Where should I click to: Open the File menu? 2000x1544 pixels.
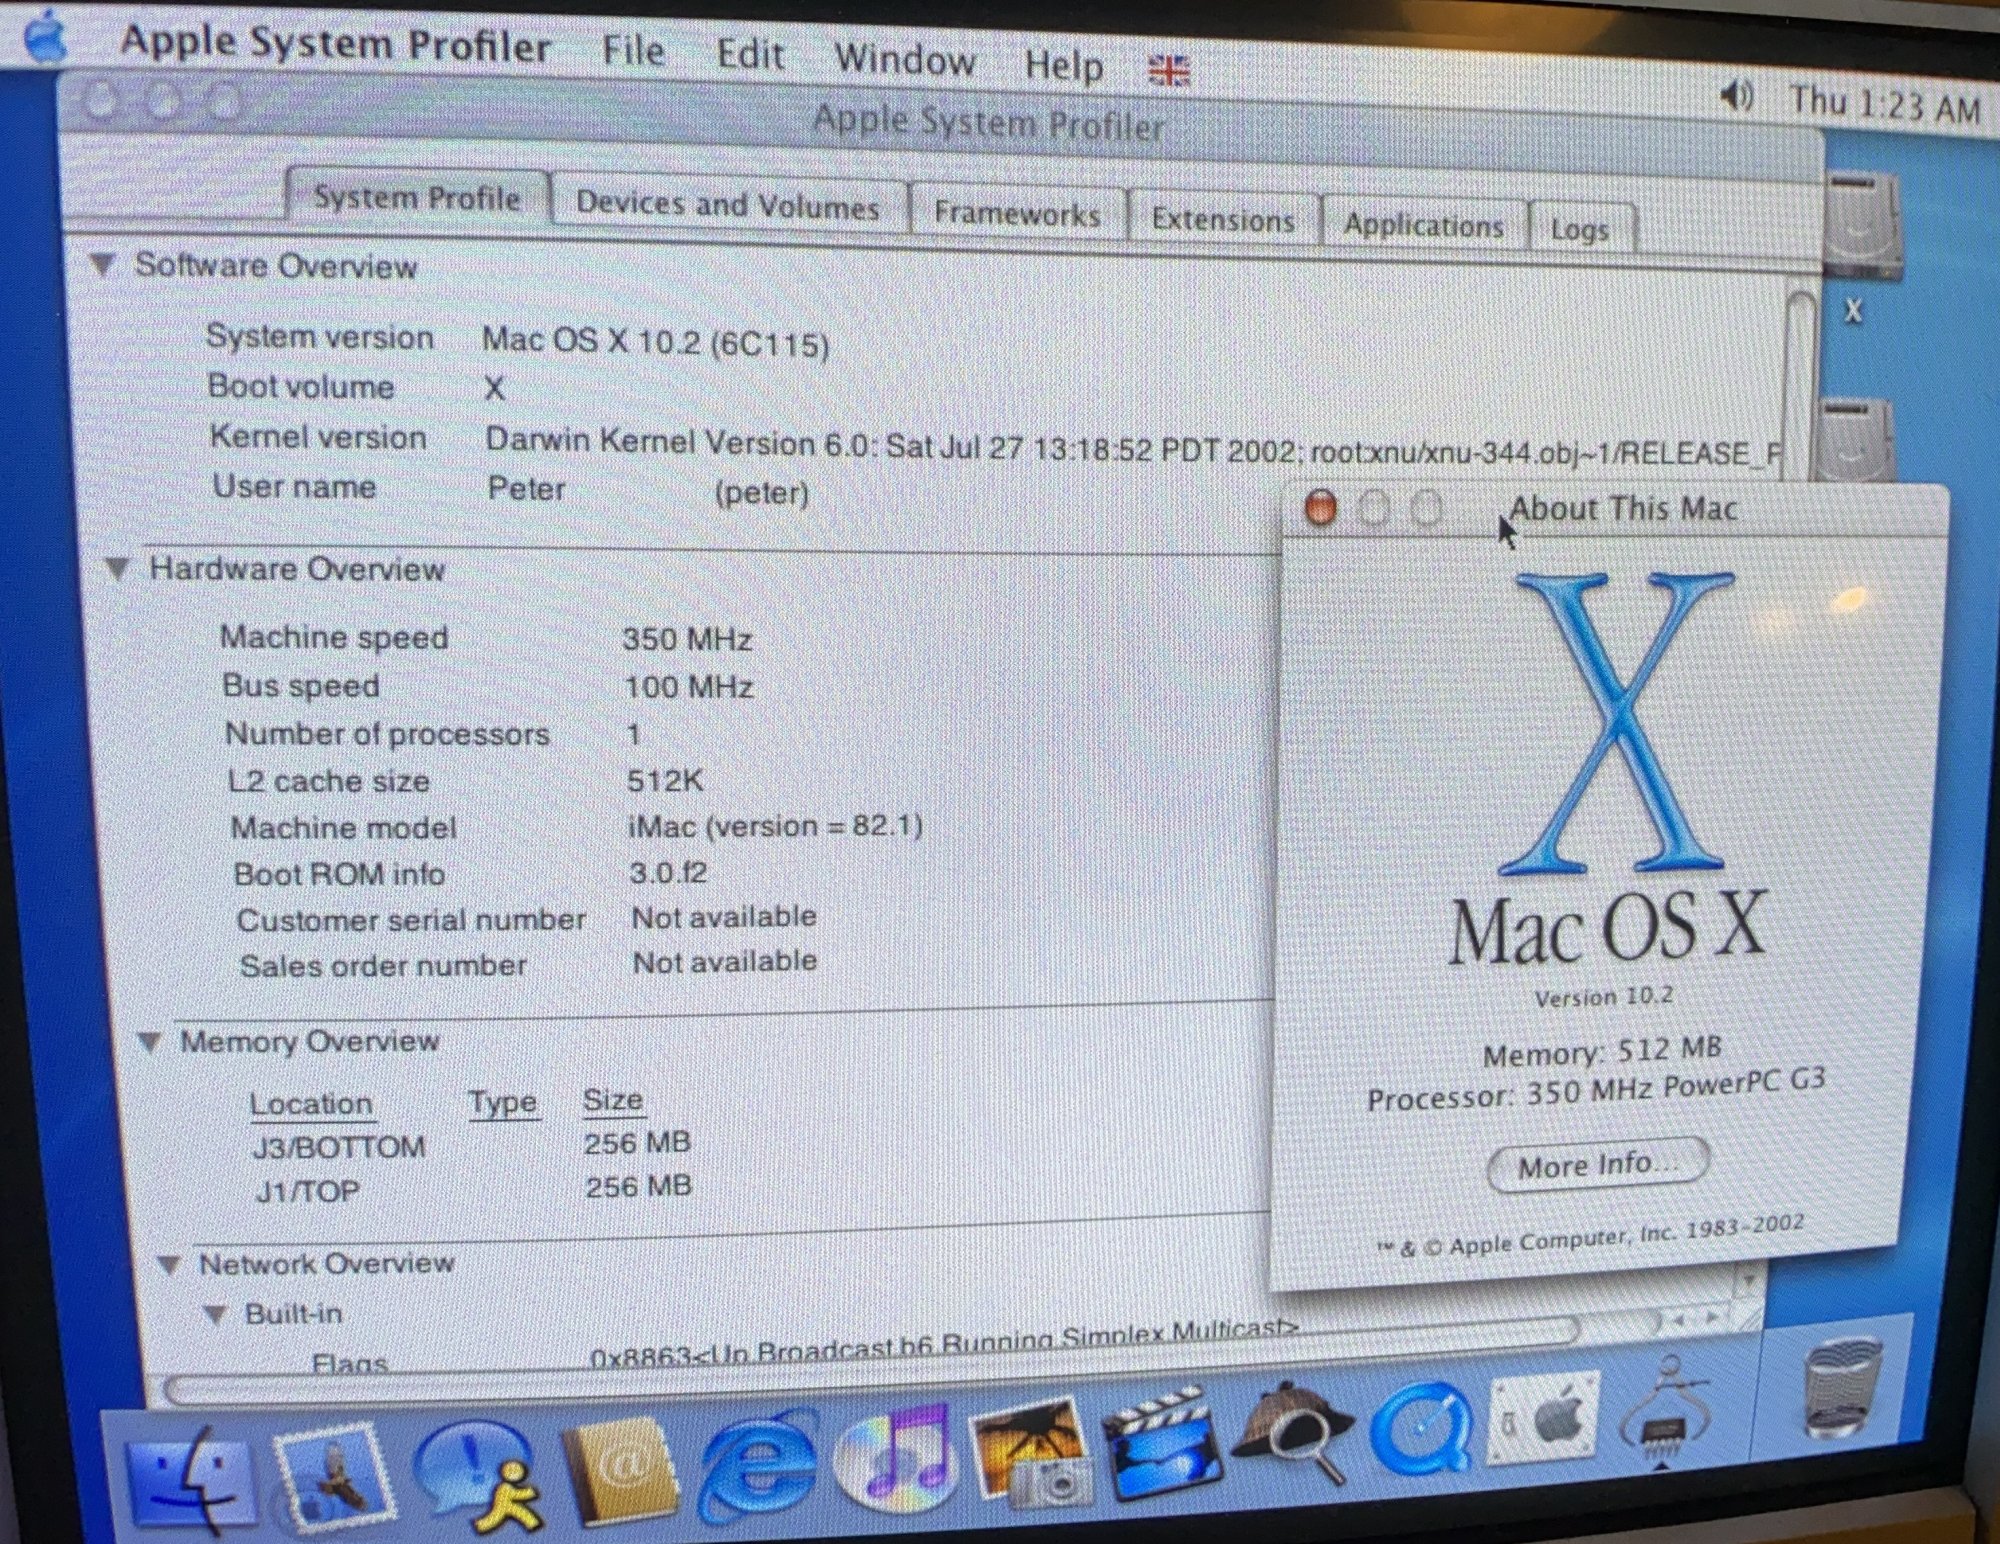[x=632, y=50]
